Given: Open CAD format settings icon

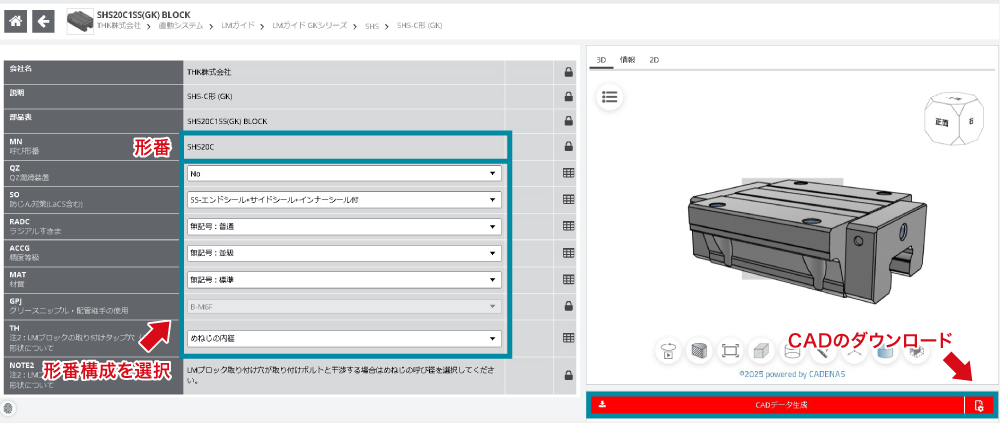Looking at the screenshot, I should coord(979,405).
